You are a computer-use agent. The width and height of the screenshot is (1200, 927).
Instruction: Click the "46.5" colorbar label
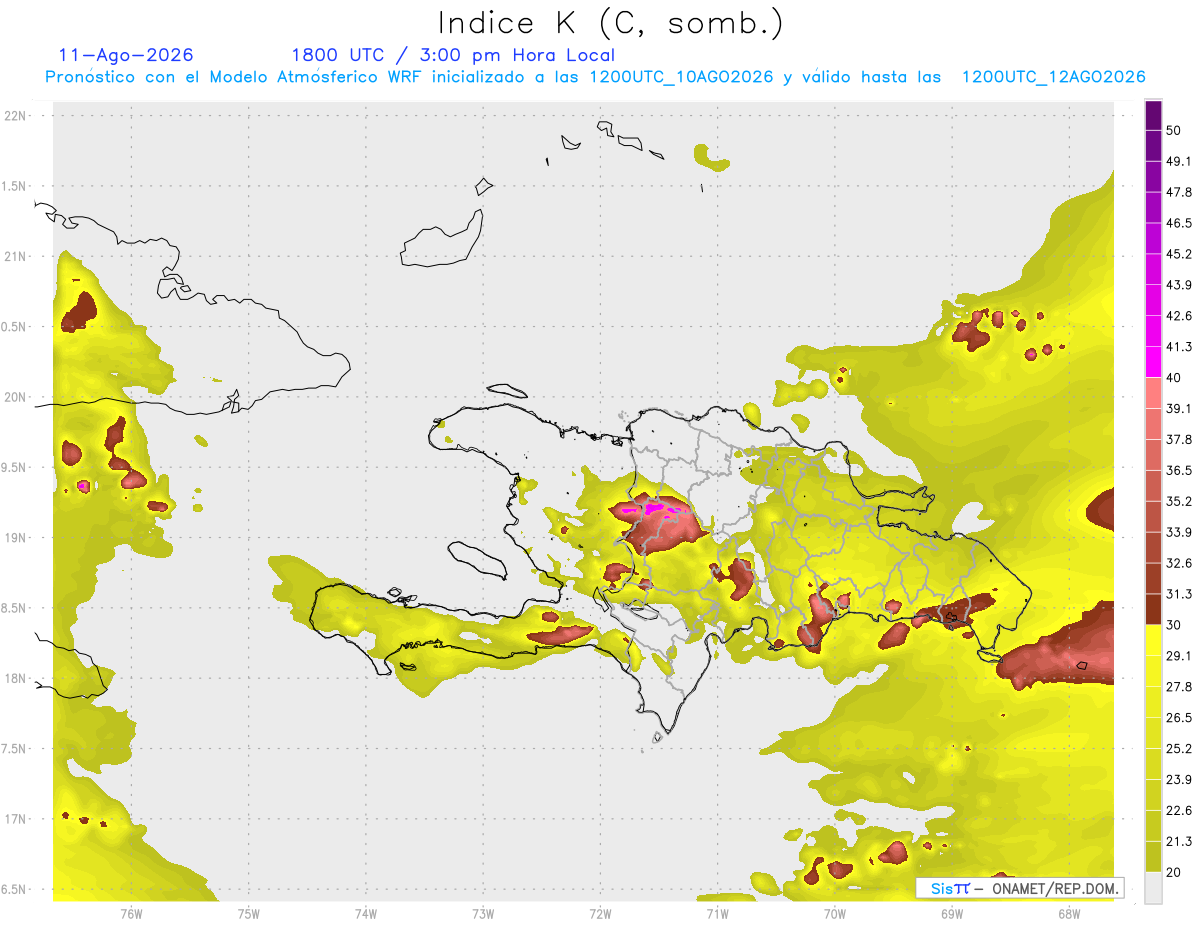(x=1179, y=223)
